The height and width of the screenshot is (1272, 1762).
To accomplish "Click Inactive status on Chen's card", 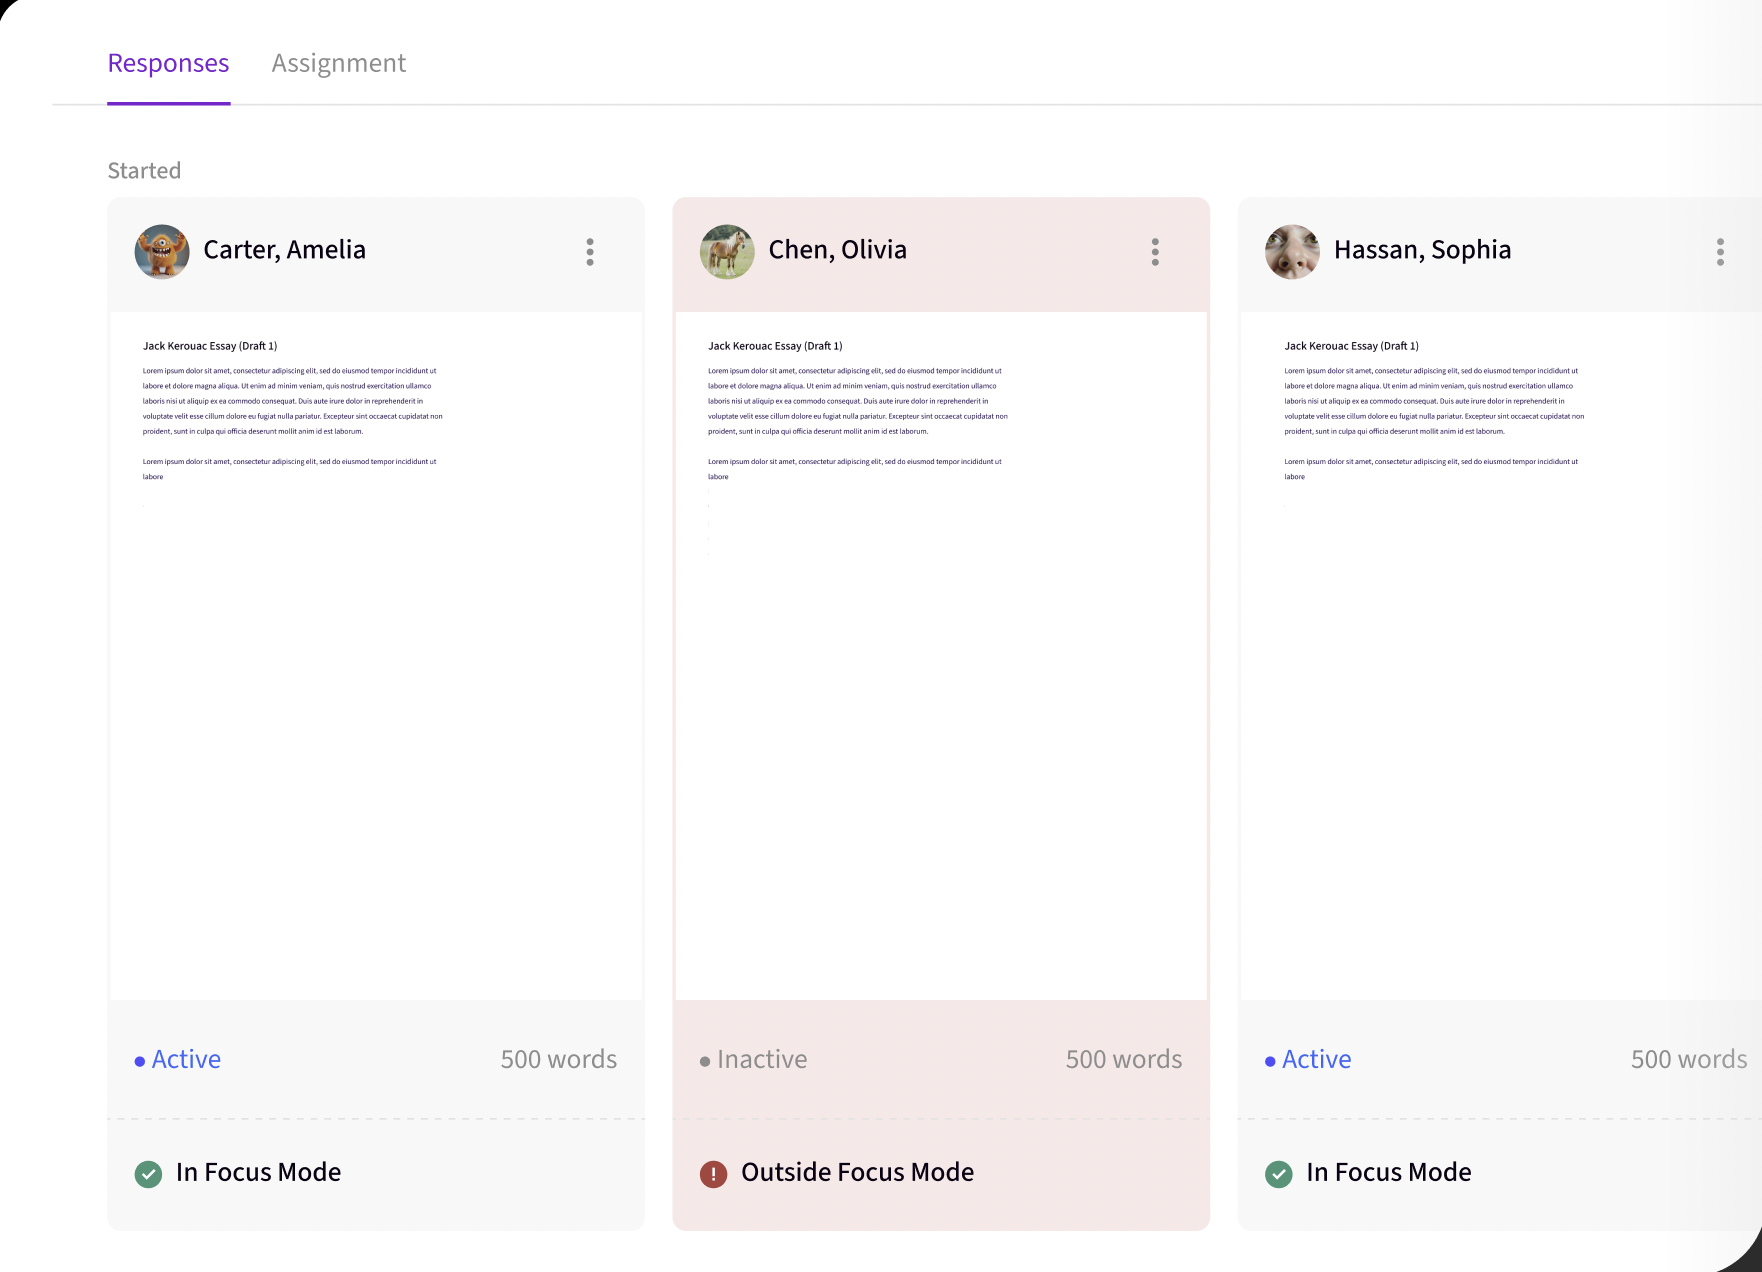I will click(x=761, y=1060).
